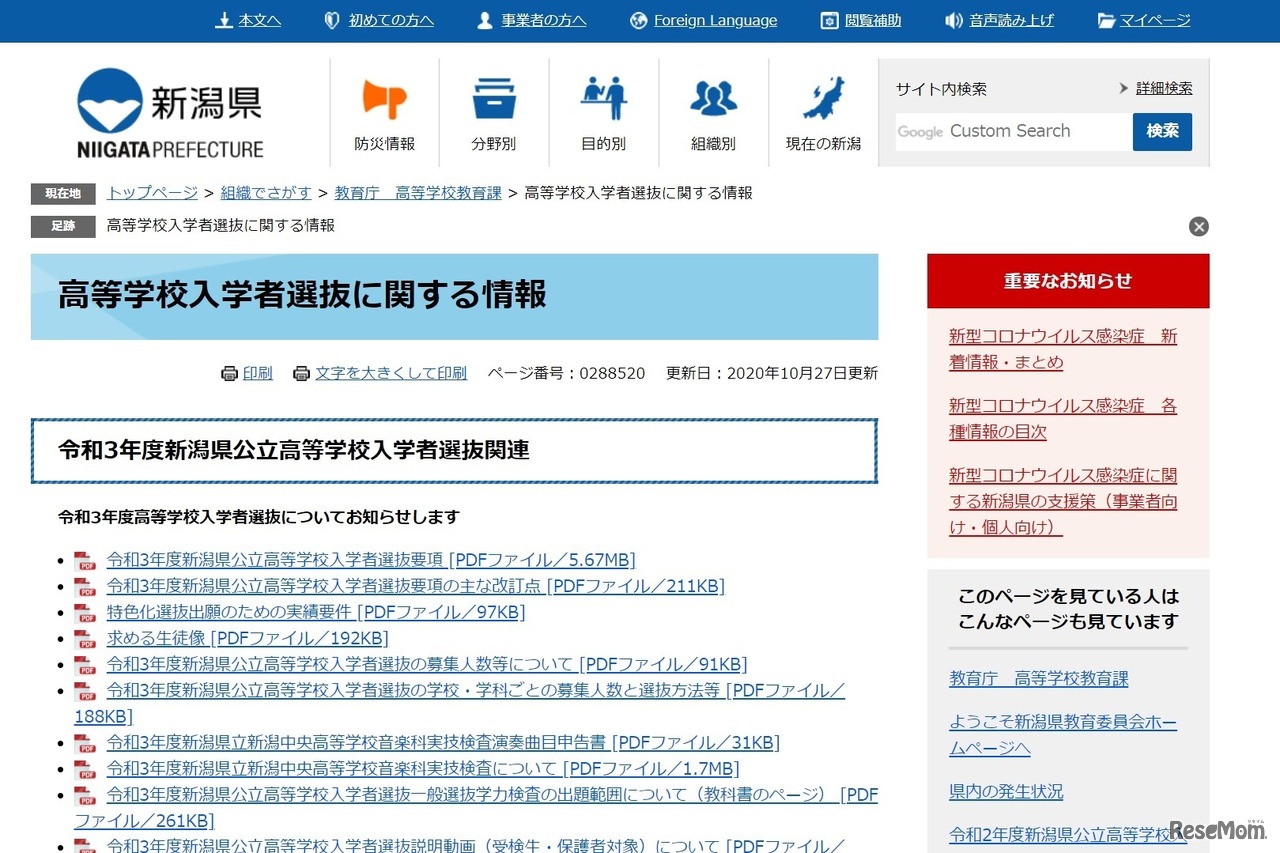
Task: Open 防災情報 (disaster prevention) via megaphone icon
Action: click(383, 97)
